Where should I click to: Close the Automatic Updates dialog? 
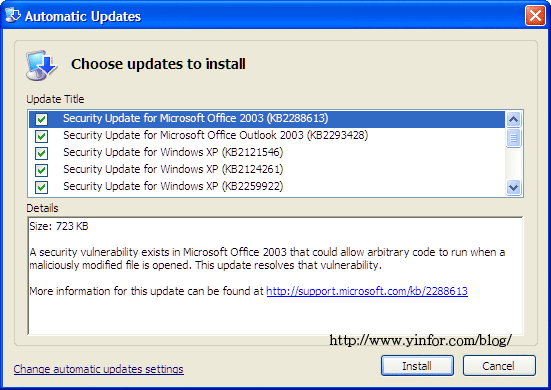535,16
